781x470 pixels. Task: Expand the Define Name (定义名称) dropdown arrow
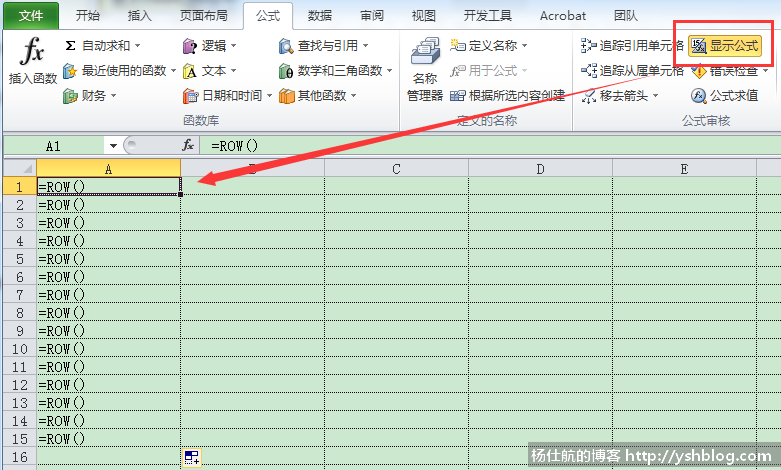tap(524, 46)
